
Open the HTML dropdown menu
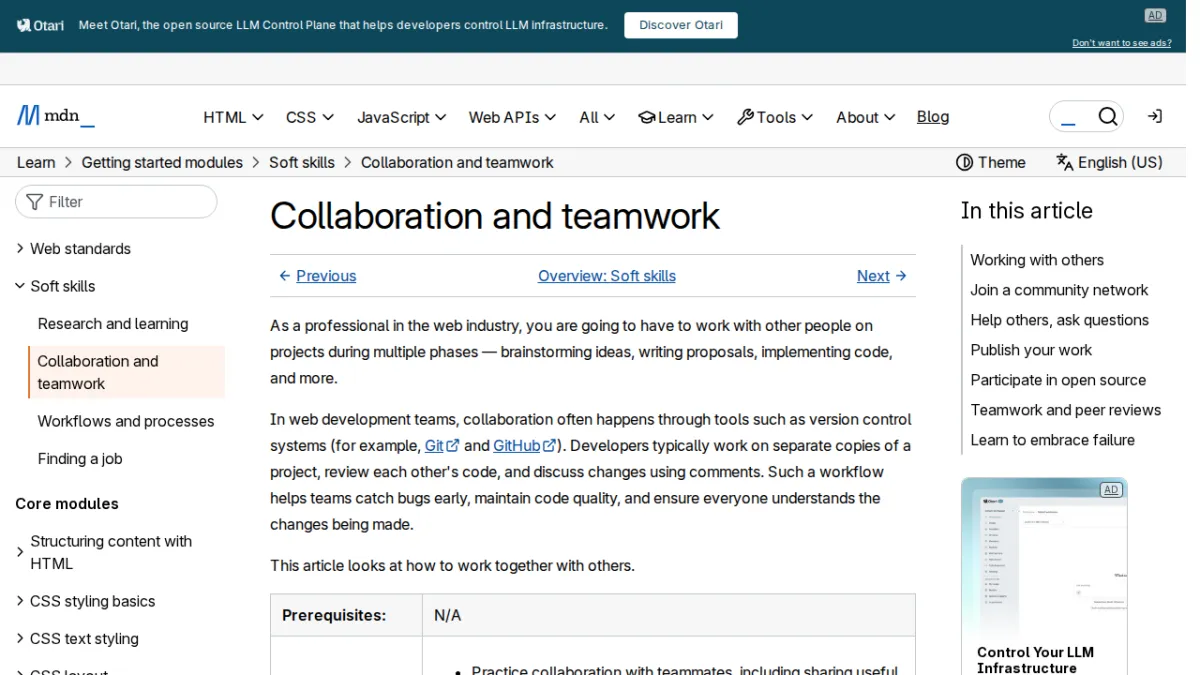click(233, 117)
